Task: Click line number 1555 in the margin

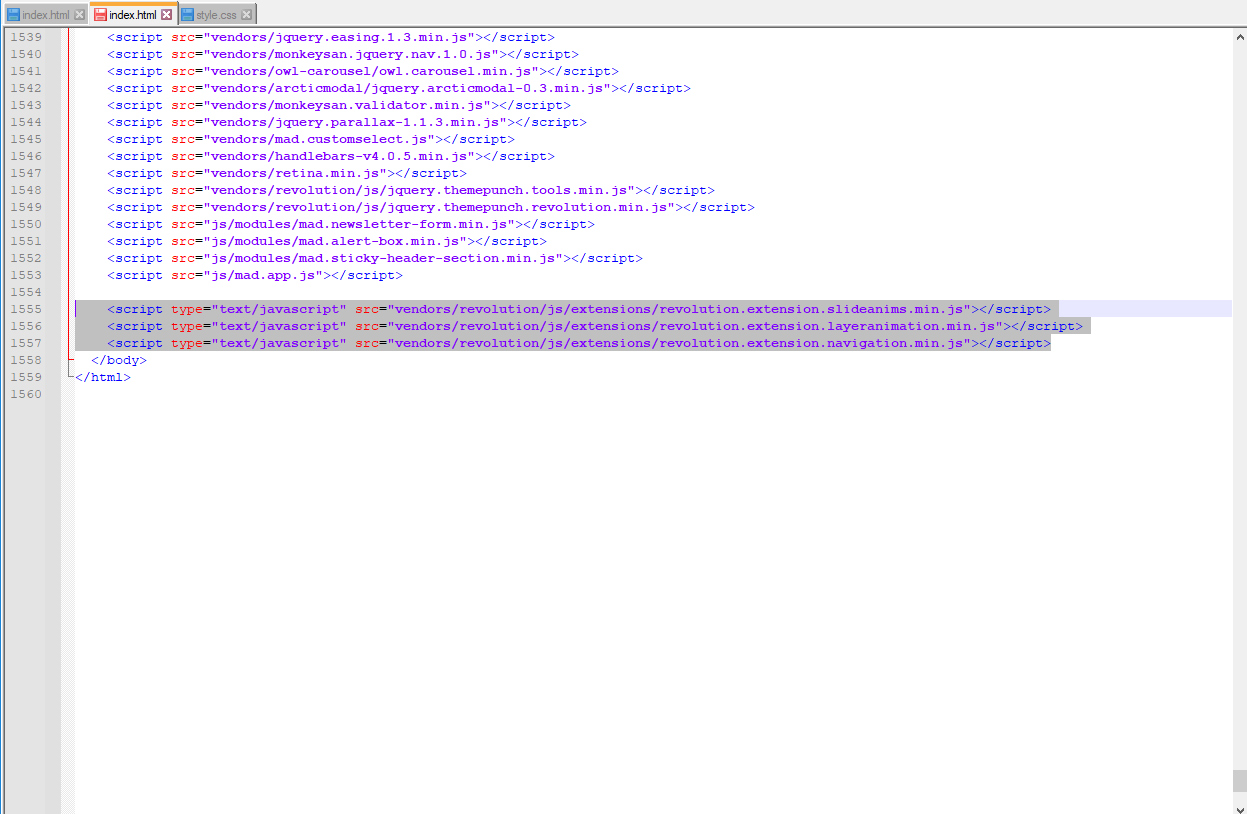Action: tap(25, 309)
